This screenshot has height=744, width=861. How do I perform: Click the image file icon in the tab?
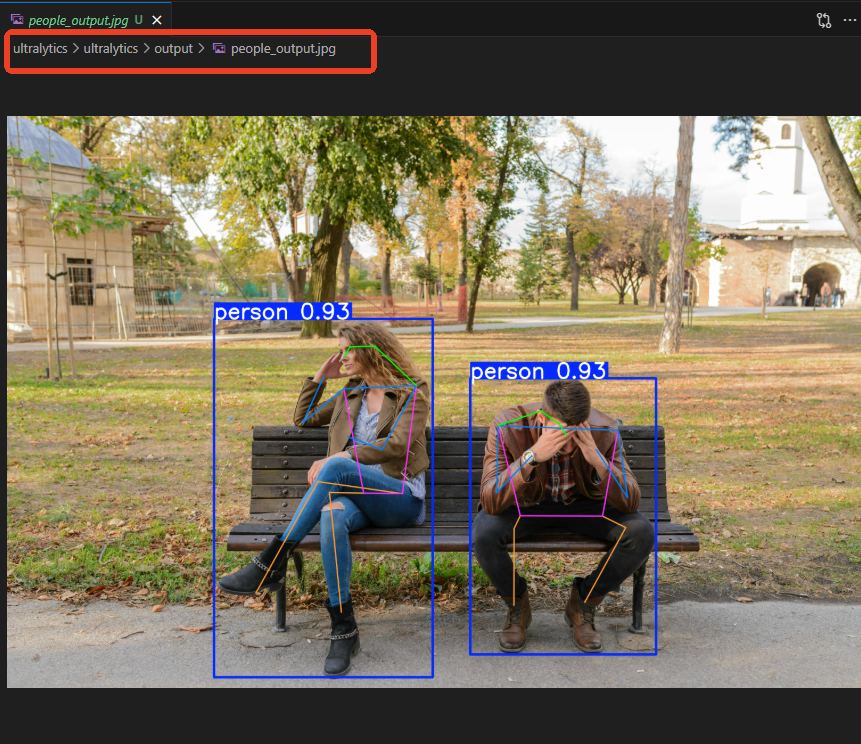pos(17,20)
